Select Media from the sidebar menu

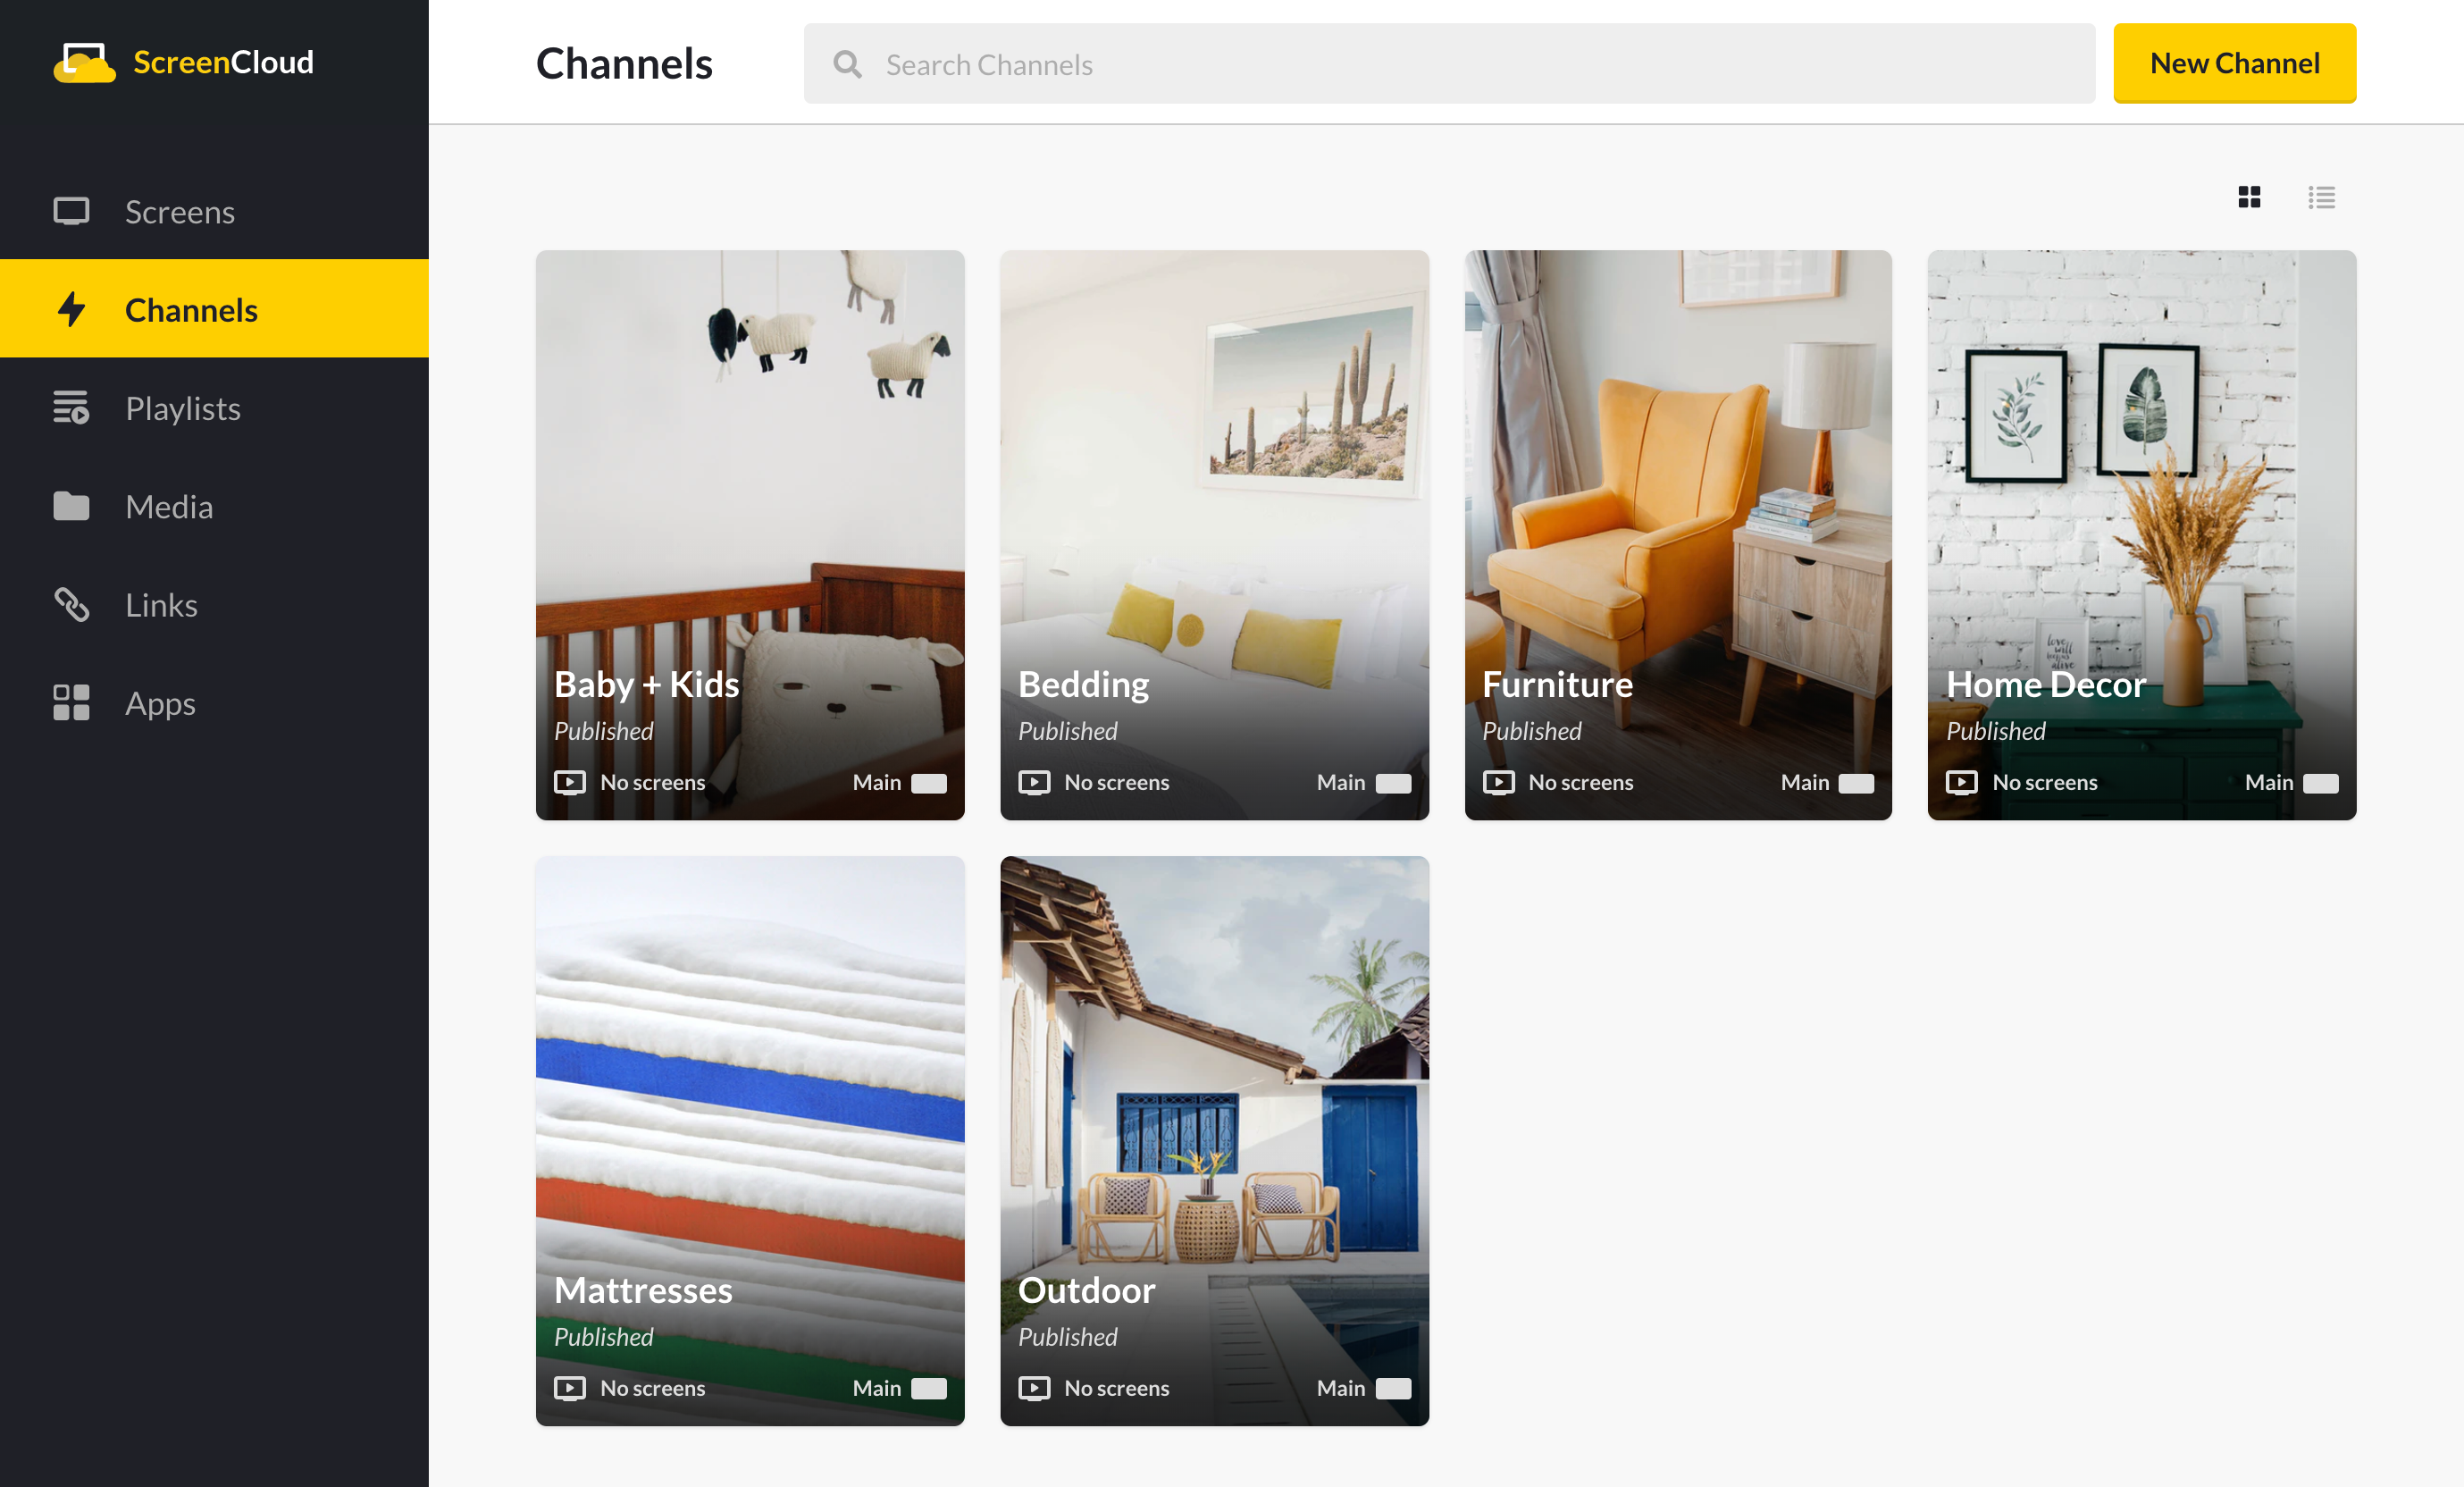point(169,506)
